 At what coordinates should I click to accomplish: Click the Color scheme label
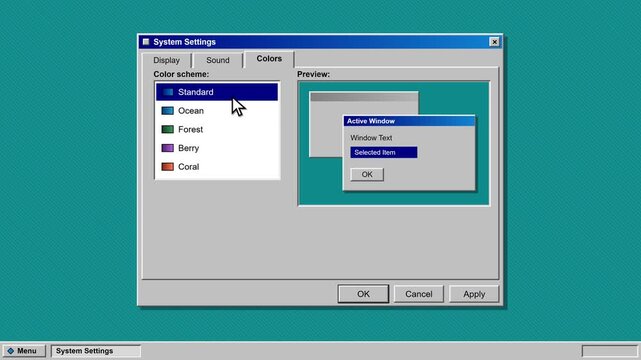point(181,74)
